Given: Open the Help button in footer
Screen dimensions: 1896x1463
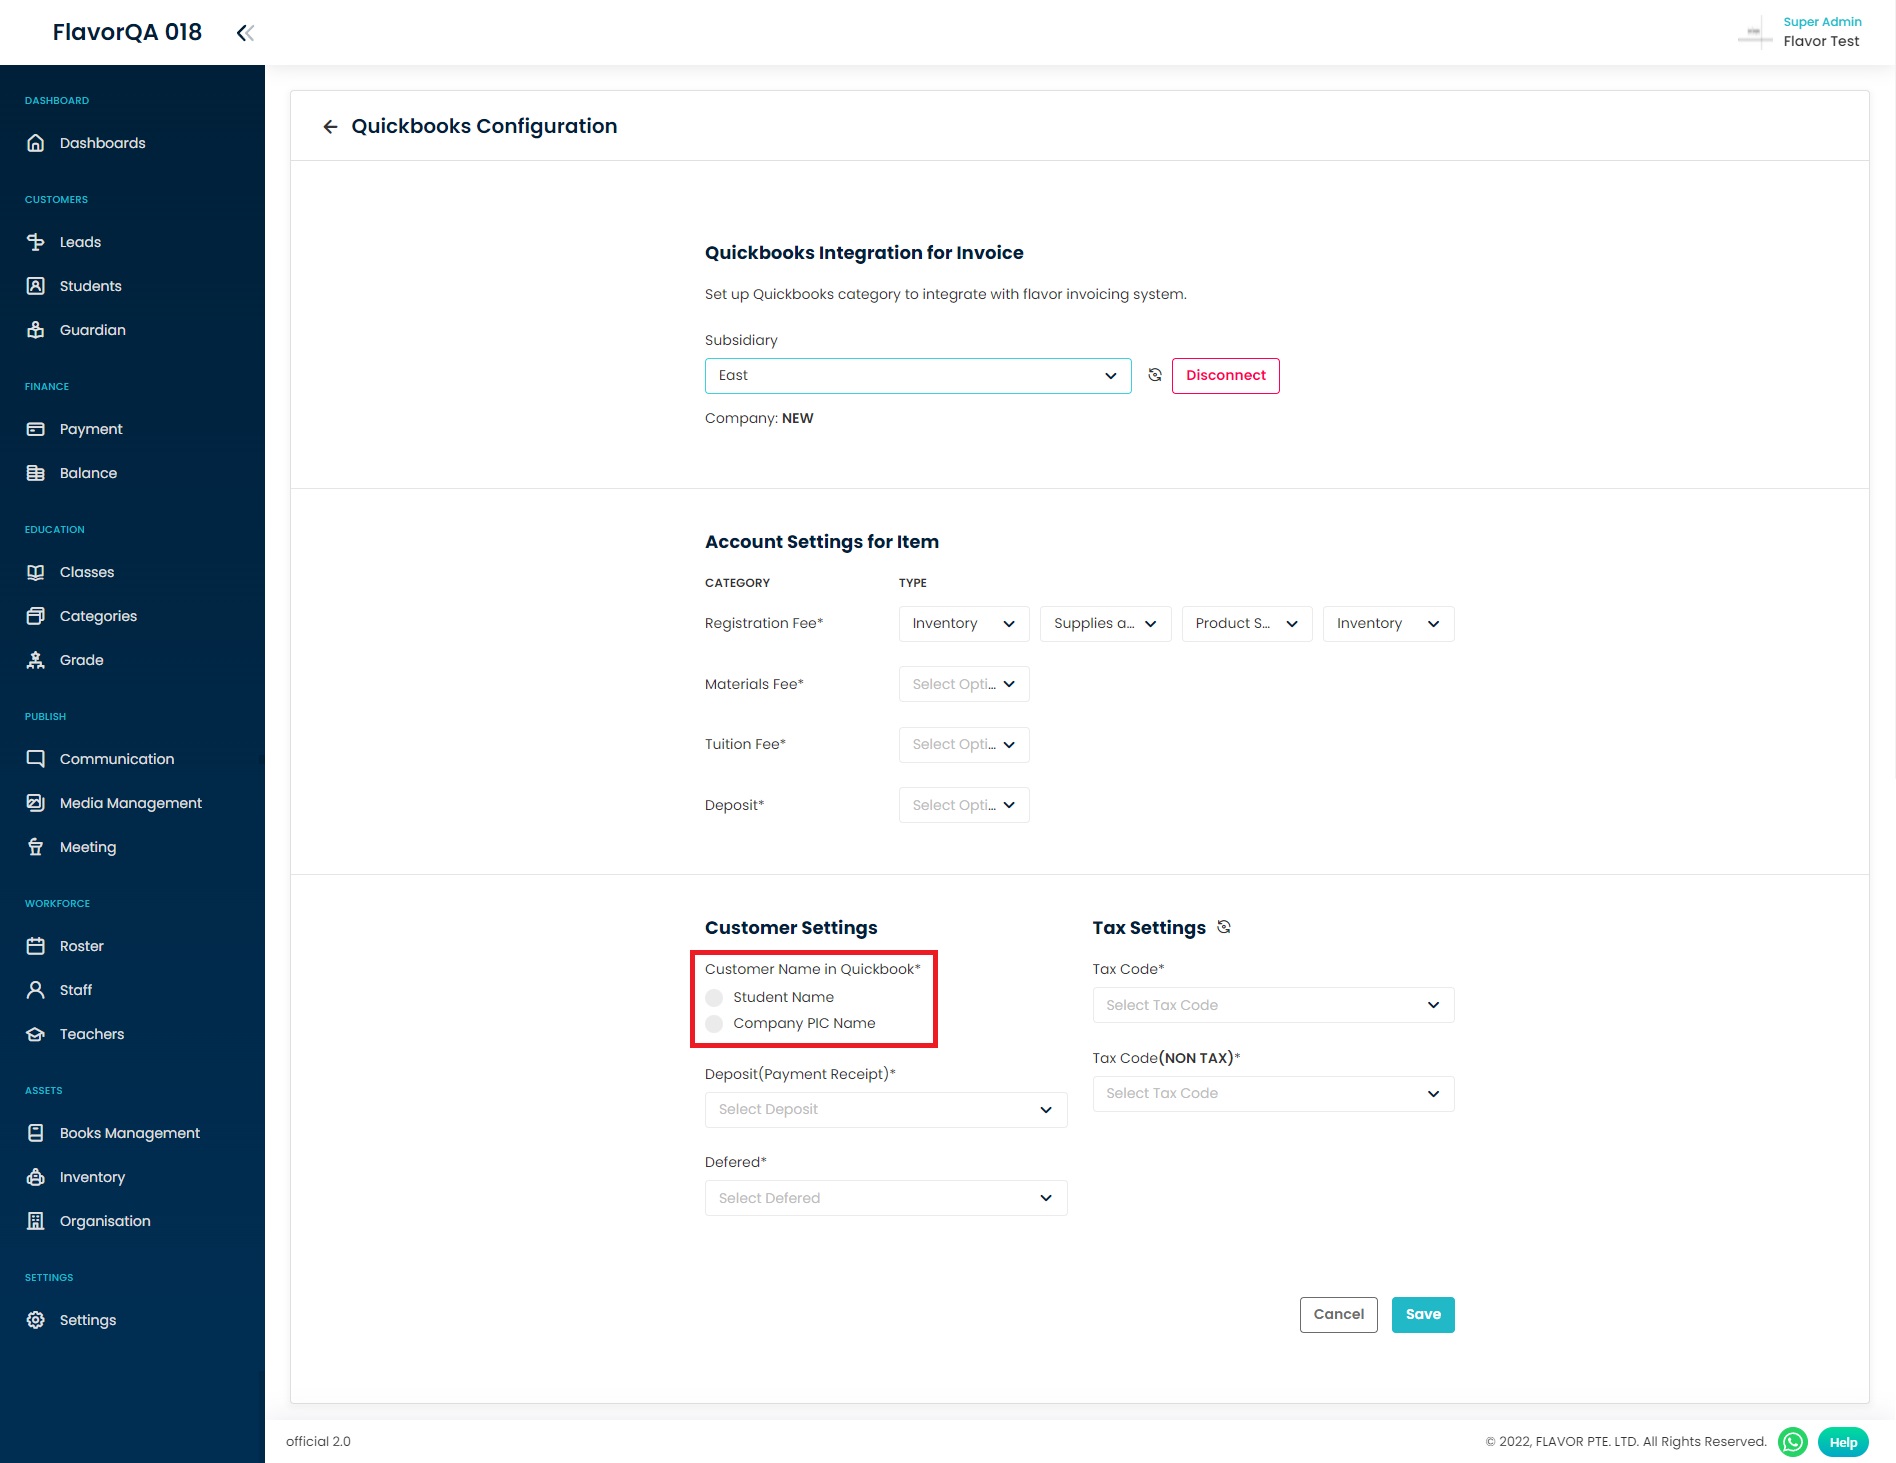Looking at the screenshot, I should coord(1843,1442).
